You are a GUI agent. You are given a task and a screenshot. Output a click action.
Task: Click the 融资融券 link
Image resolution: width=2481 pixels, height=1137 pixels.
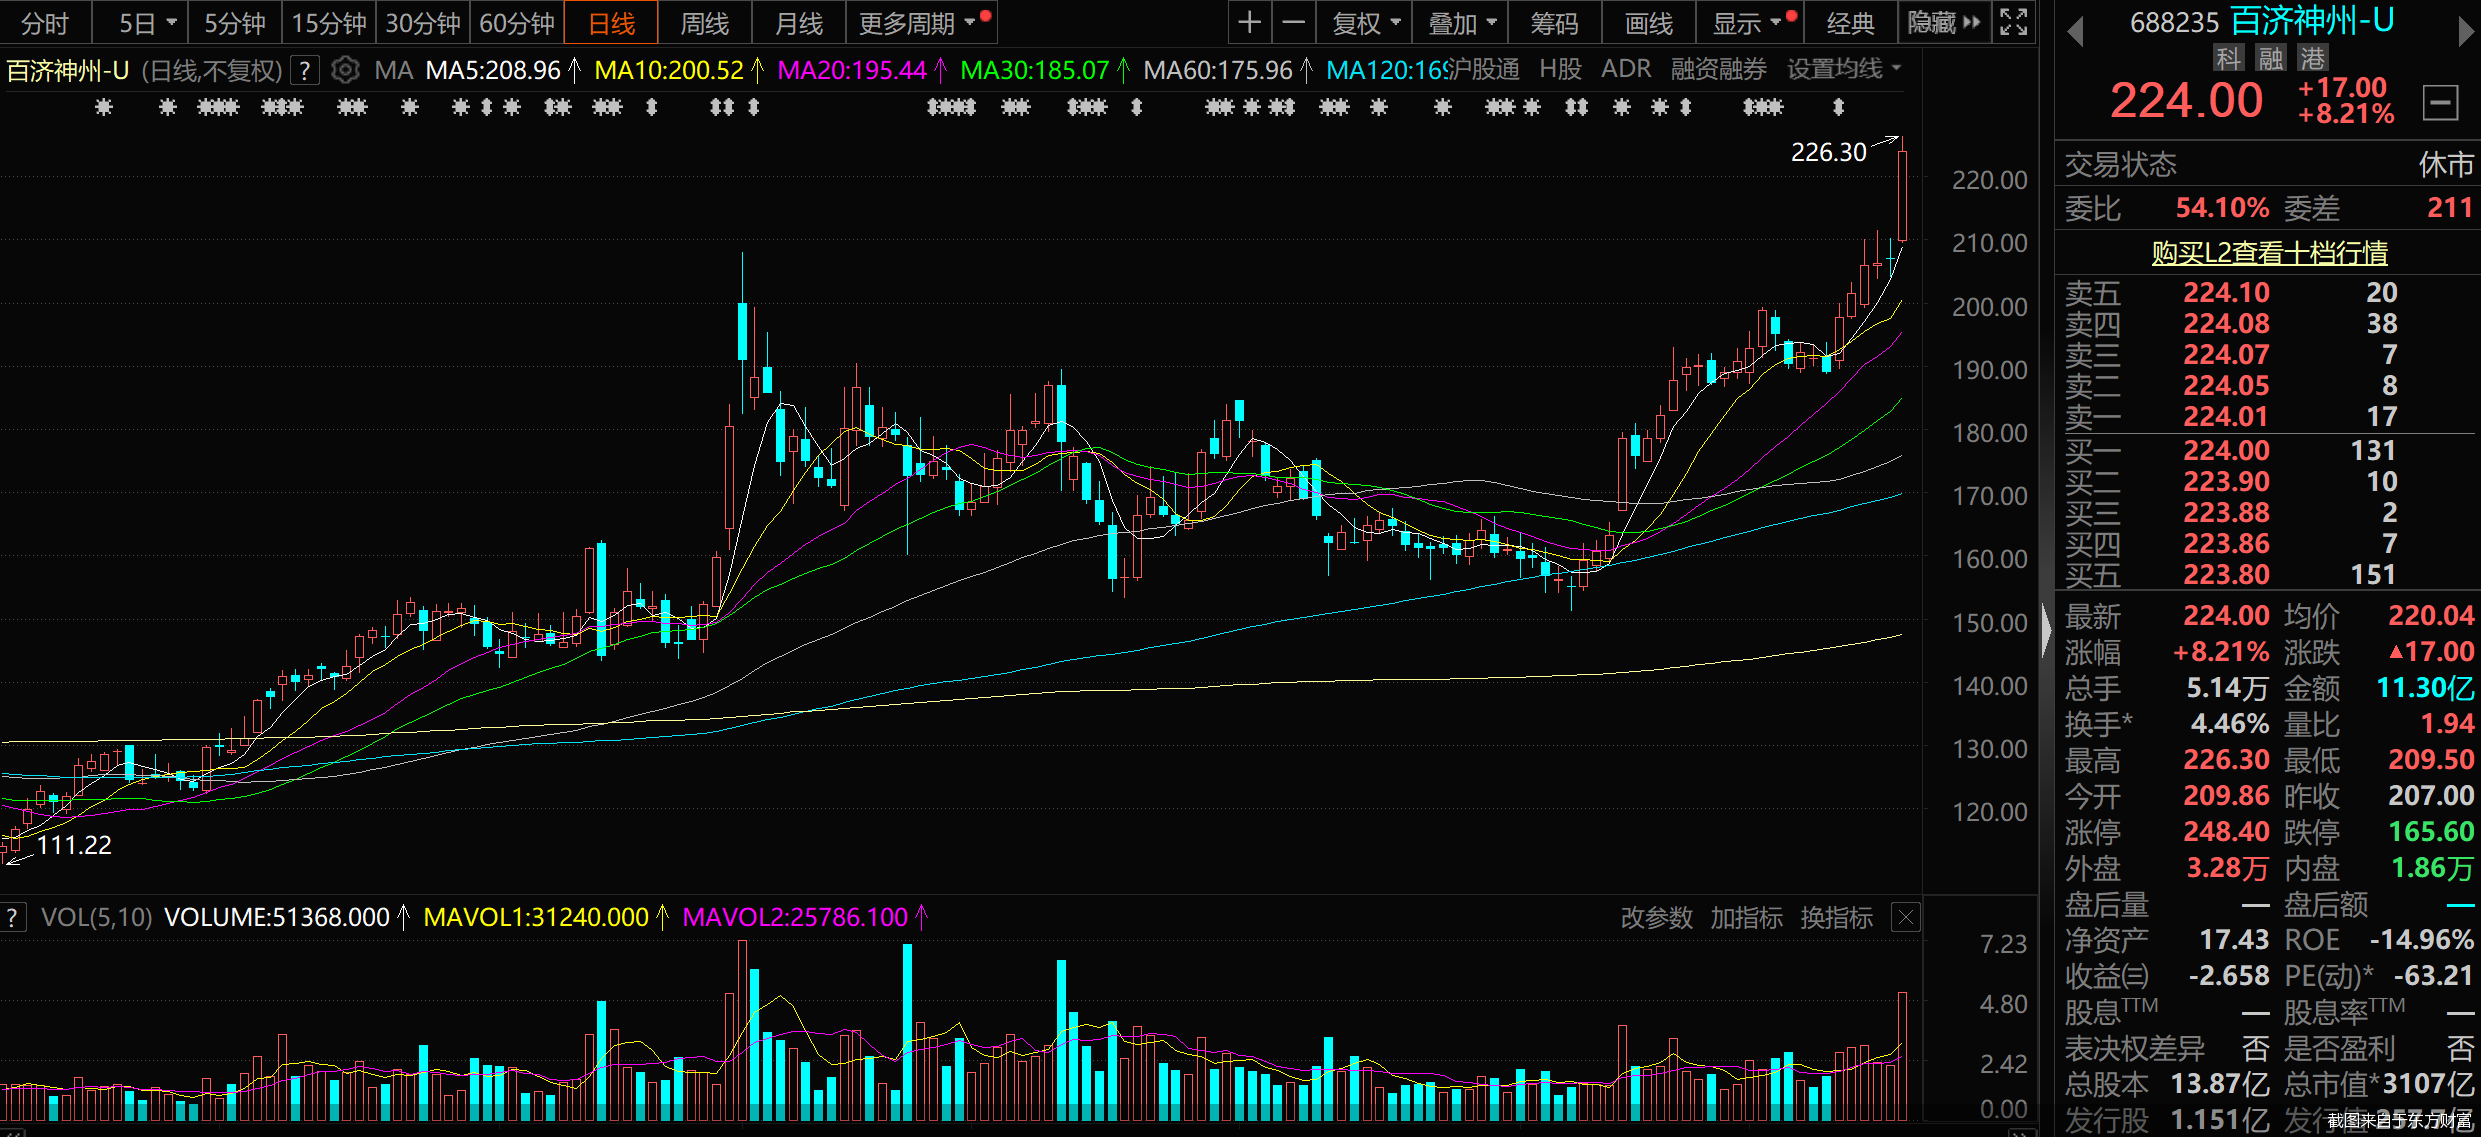tap(1718, 69)
